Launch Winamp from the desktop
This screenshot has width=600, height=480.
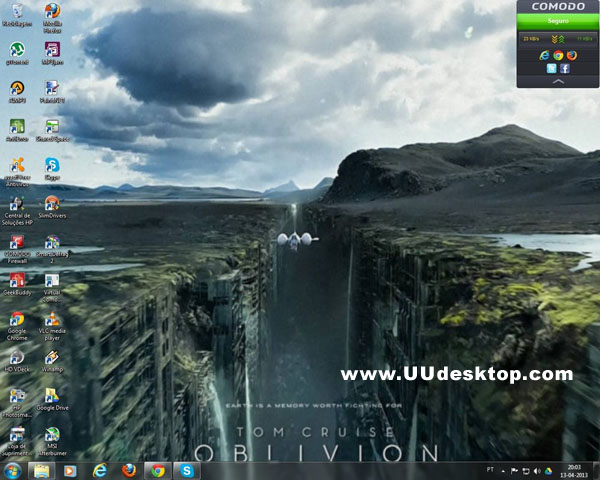tap(52, 361)
